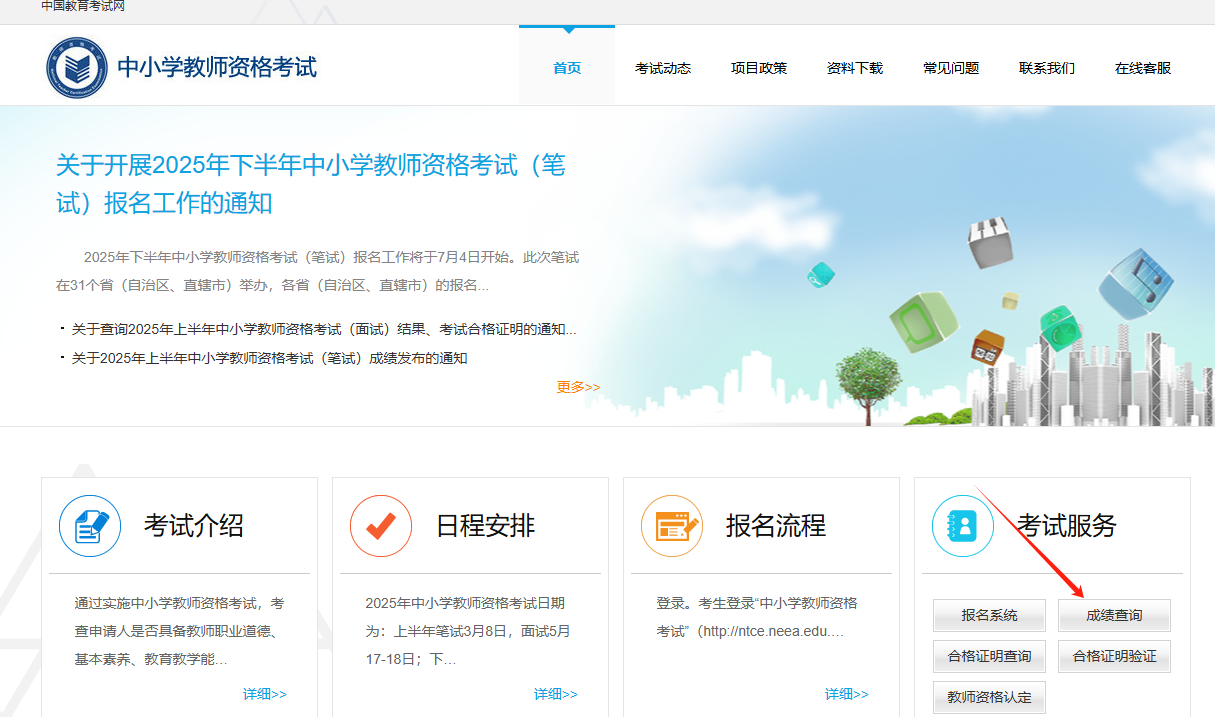
Task: Click the 考试服务 contact book icon
Action: [963, 526]
